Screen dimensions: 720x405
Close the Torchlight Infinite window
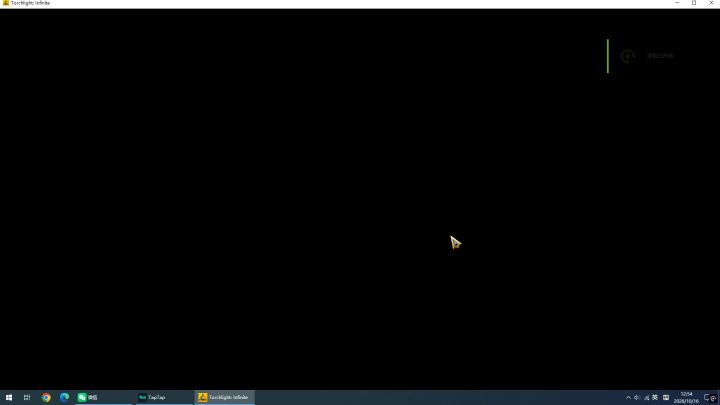711,3
